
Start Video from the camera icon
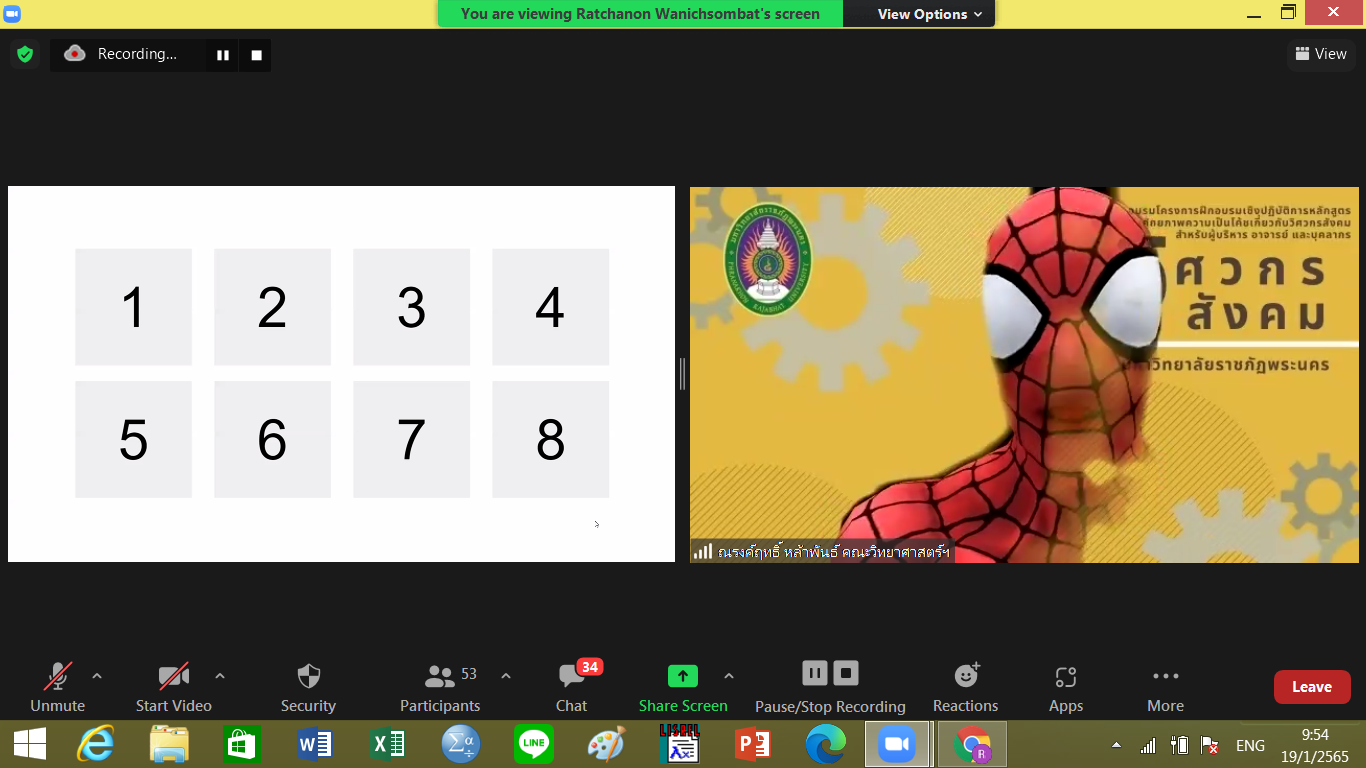tap(174, 687)
